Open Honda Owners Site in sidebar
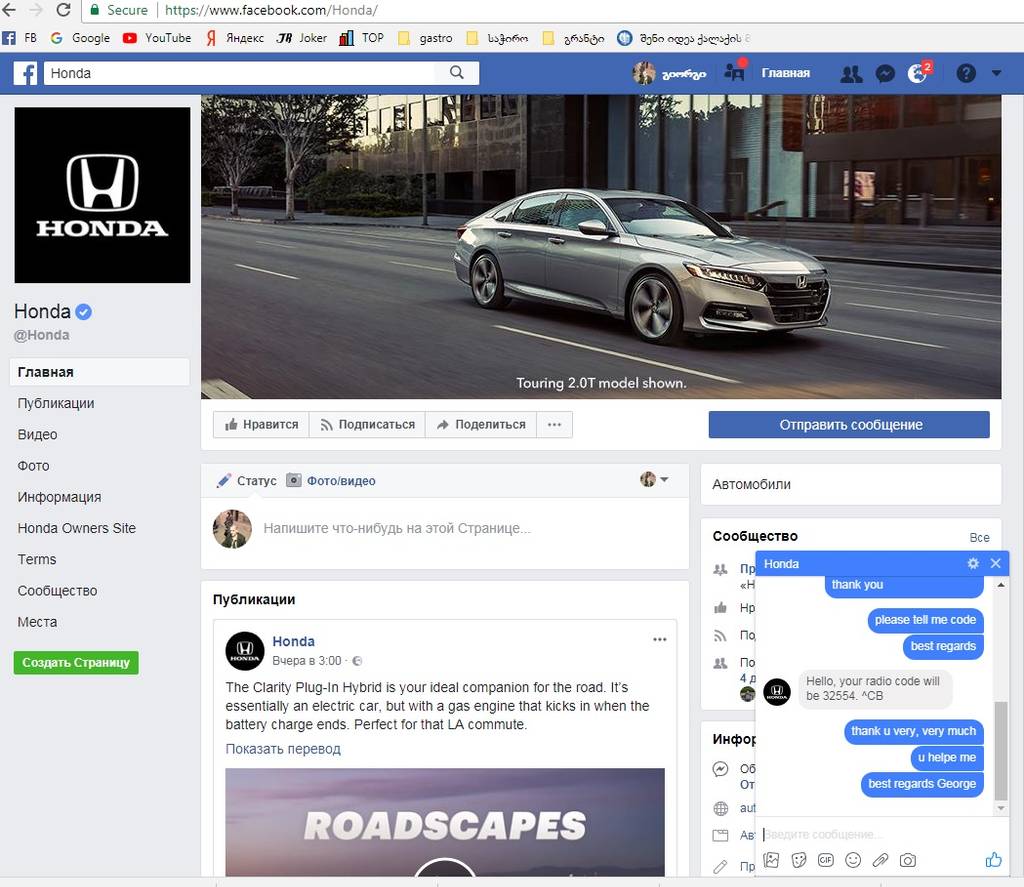Screen dimensions: 1024x887 pos(76,528)
